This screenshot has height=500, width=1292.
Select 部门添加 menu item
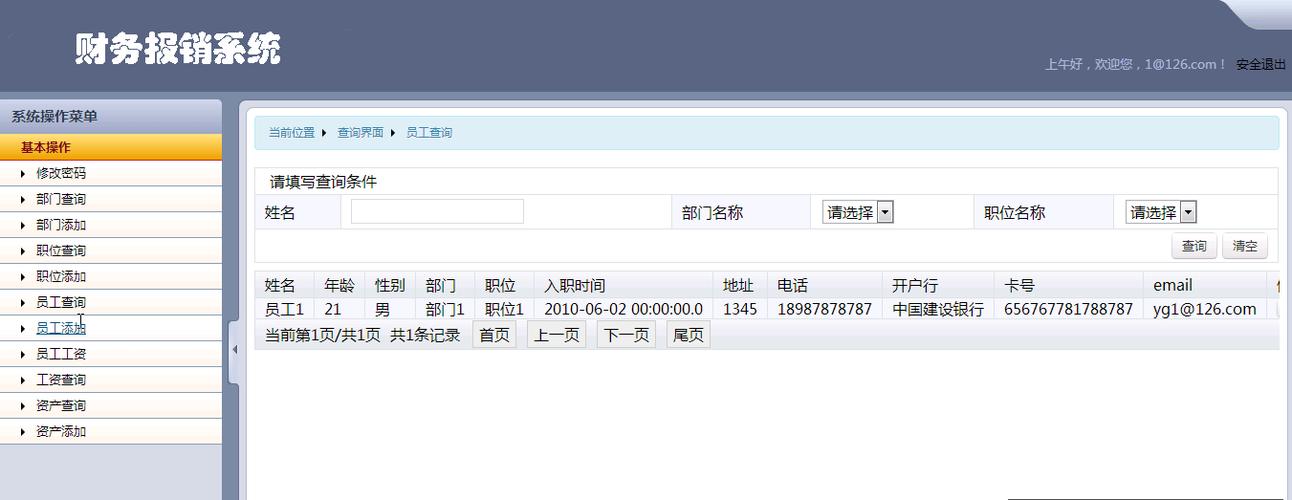61,225
